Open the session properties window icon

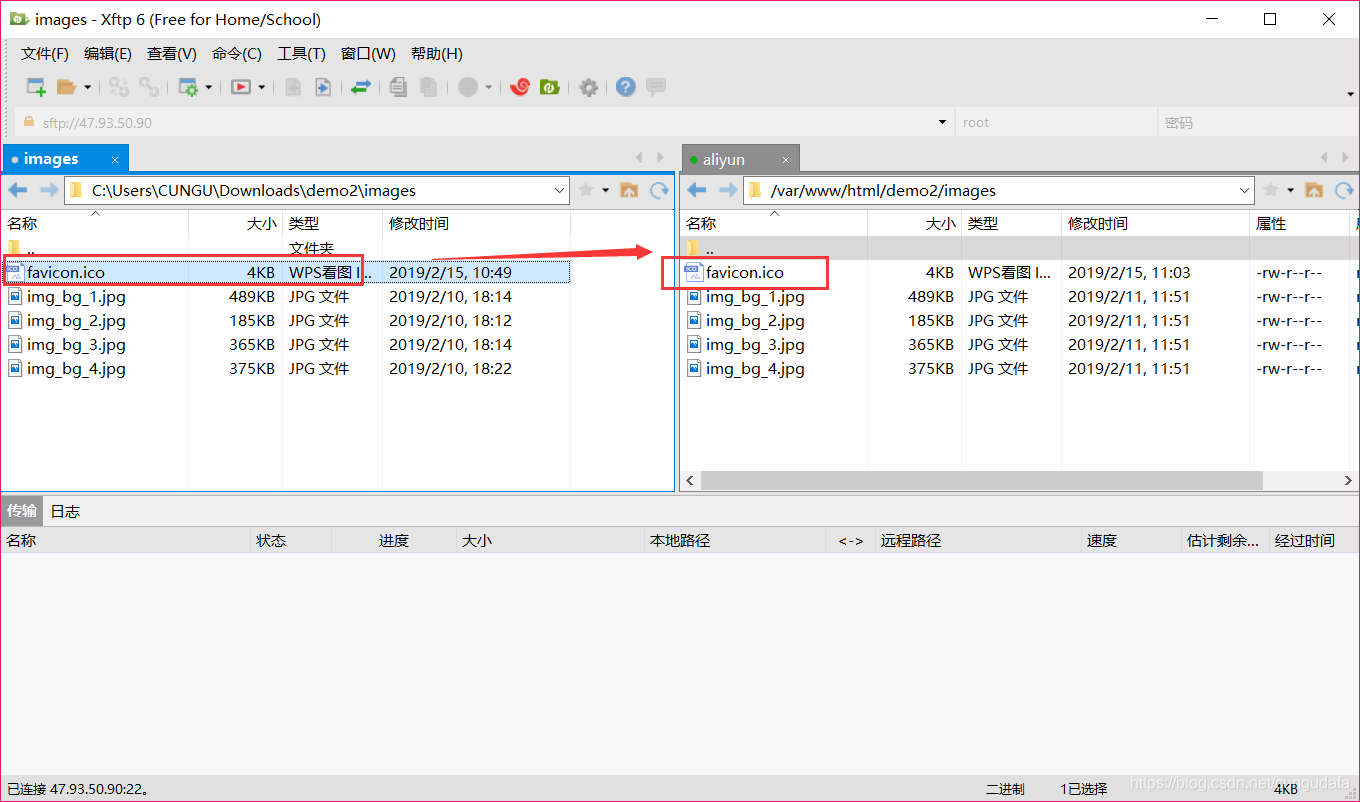point(188,87)
